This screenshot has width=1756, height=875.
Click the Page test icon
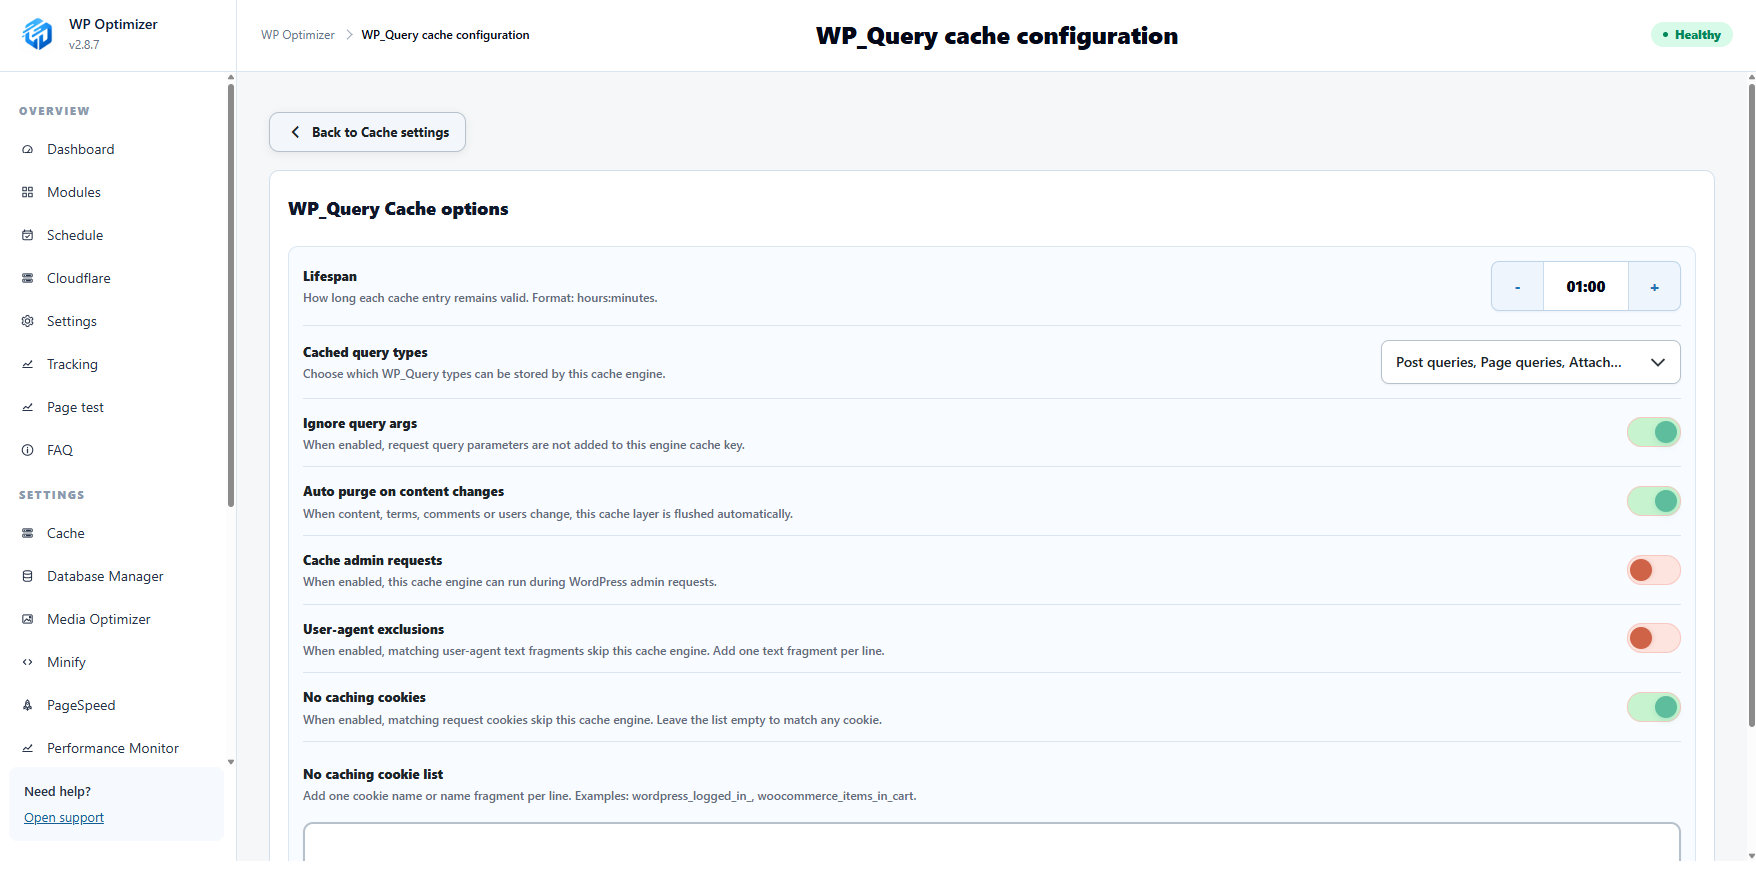[x=28, y=407]
